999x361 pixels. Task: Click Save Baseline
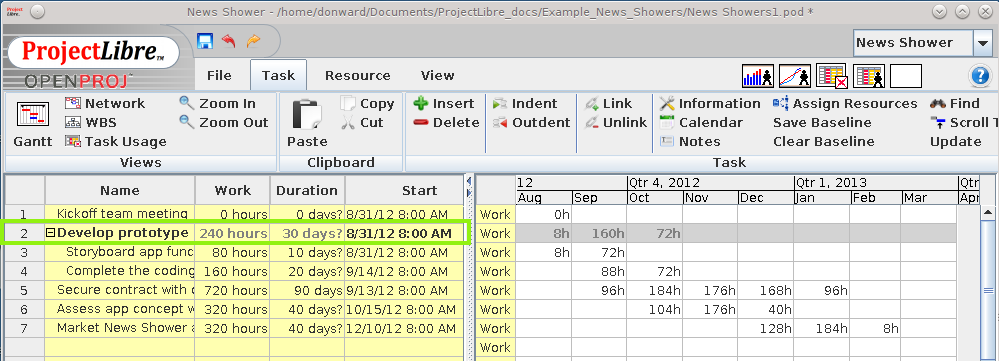point(823,122)
